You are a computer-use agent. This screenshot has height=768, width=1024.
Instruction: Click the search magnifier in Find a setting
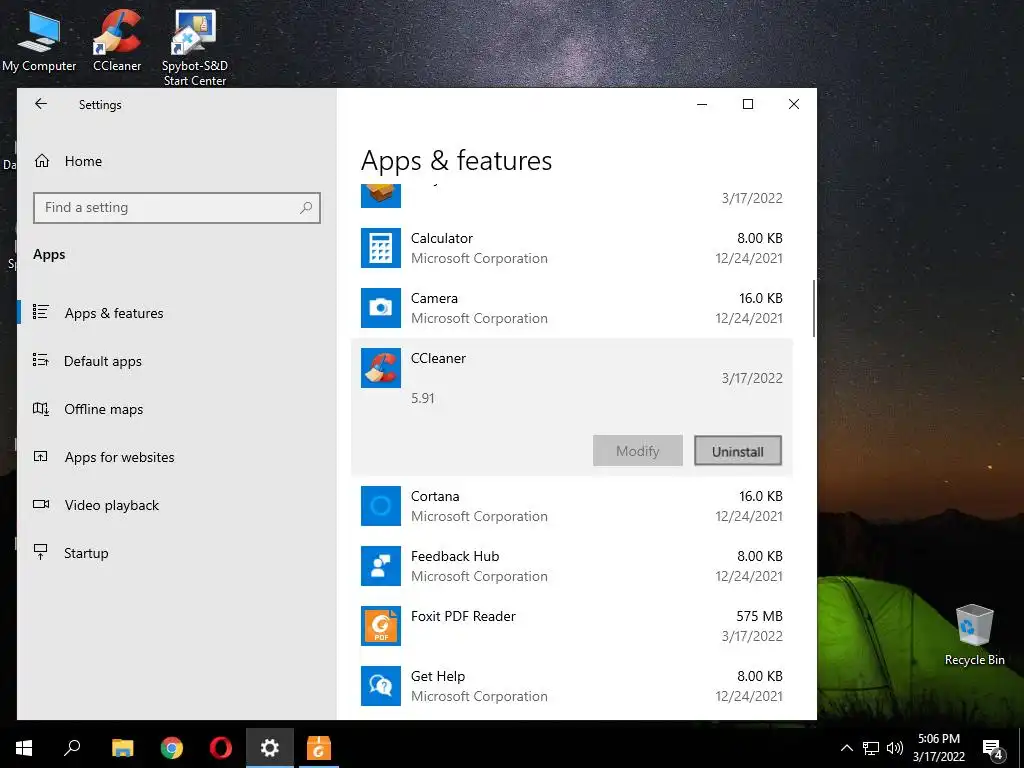[x=306, y=208]
